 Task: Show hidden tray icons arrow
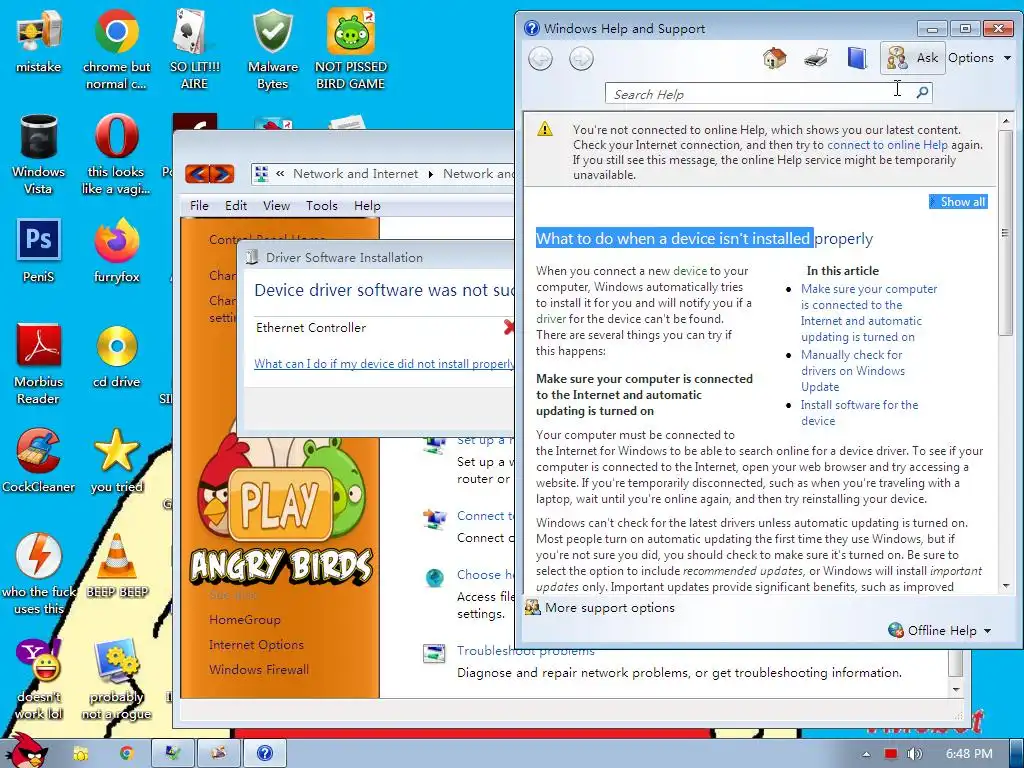click(866, 754)
